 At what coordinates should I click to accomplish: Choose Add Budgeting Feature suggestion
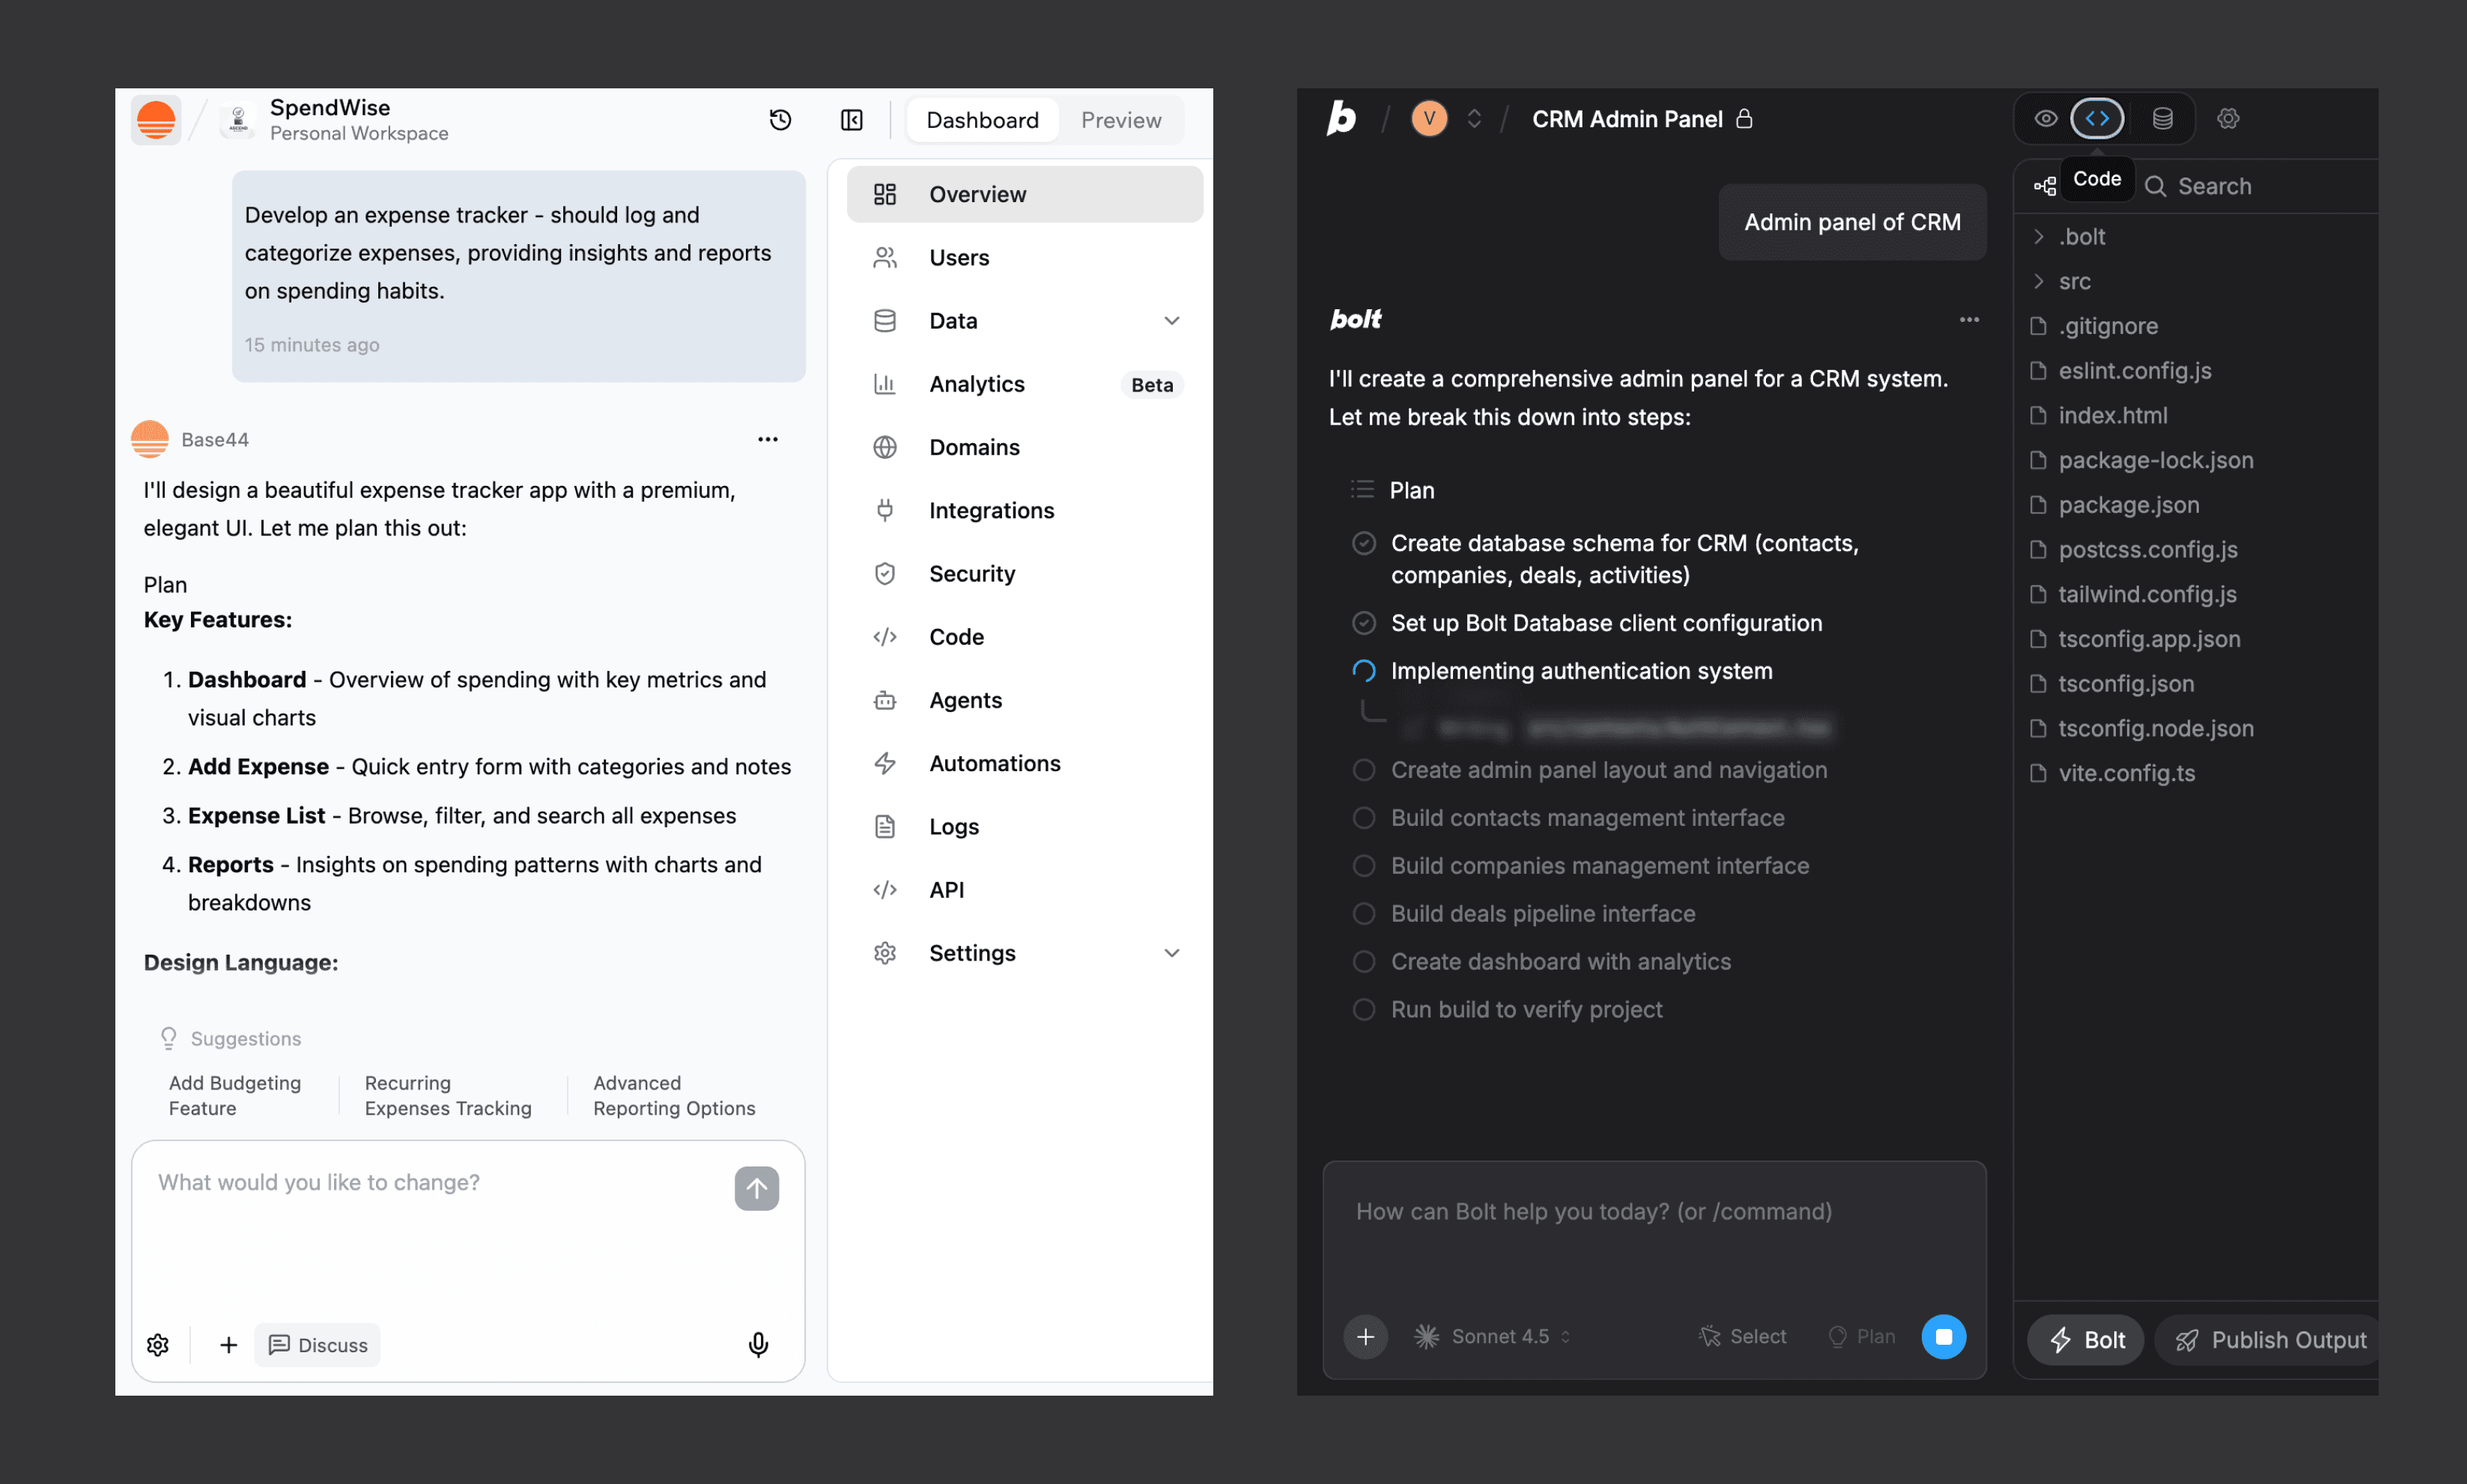[235, 1095]
